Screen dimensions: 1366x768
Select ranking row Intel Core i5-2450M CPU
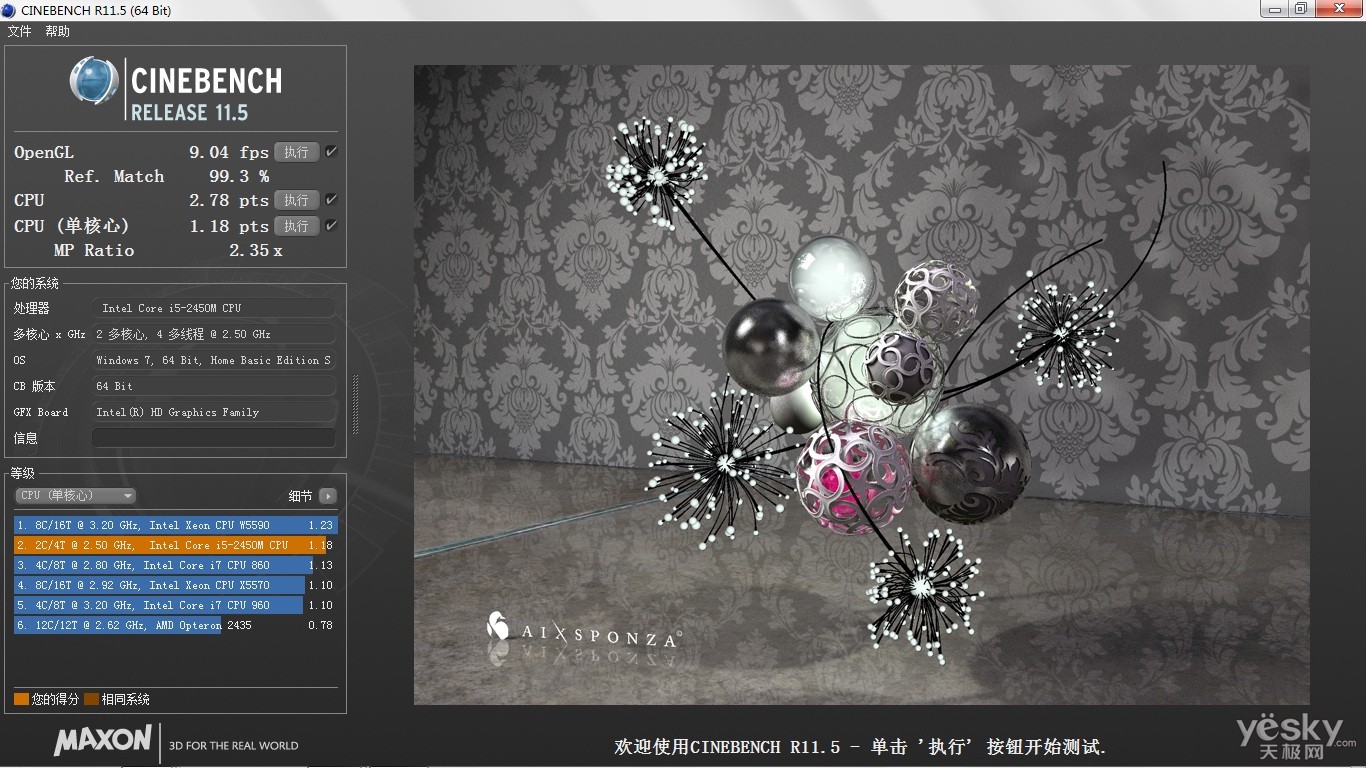175,545
